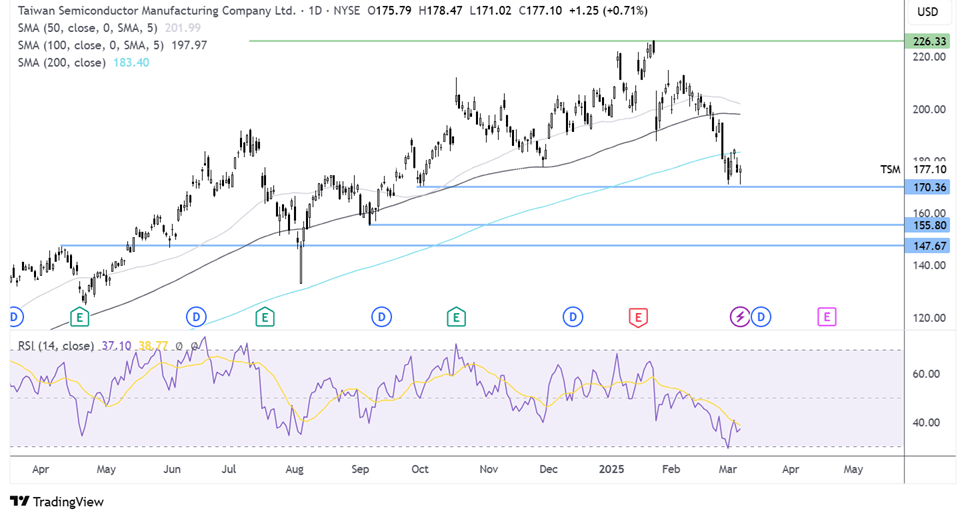Click the Feb label on the time axis
The height and width of the screenshot is (519, 967).
671,469
